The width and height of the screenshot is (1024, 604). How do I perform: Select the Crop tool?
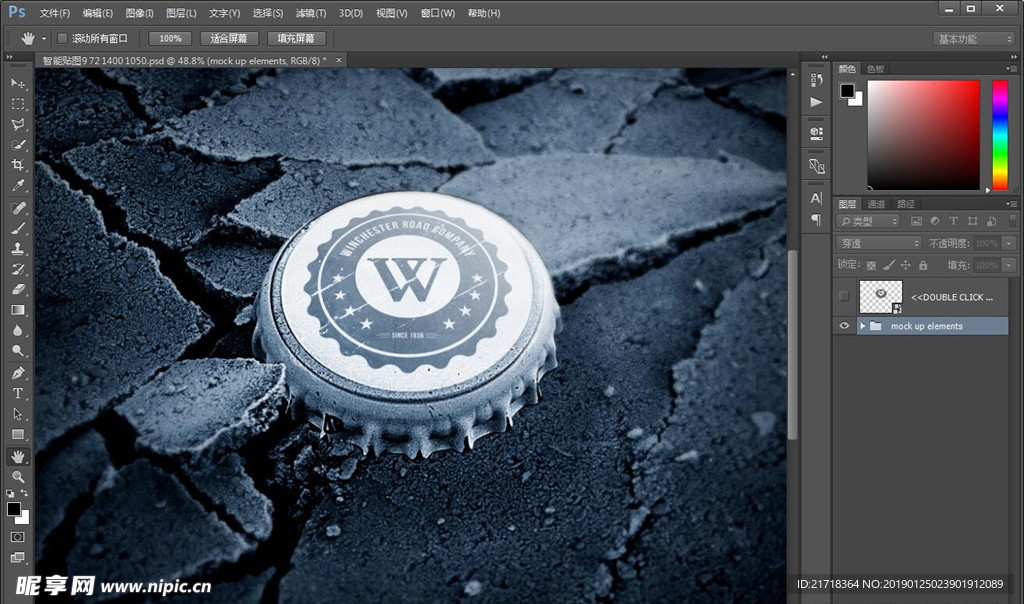[x=18, y=166]
